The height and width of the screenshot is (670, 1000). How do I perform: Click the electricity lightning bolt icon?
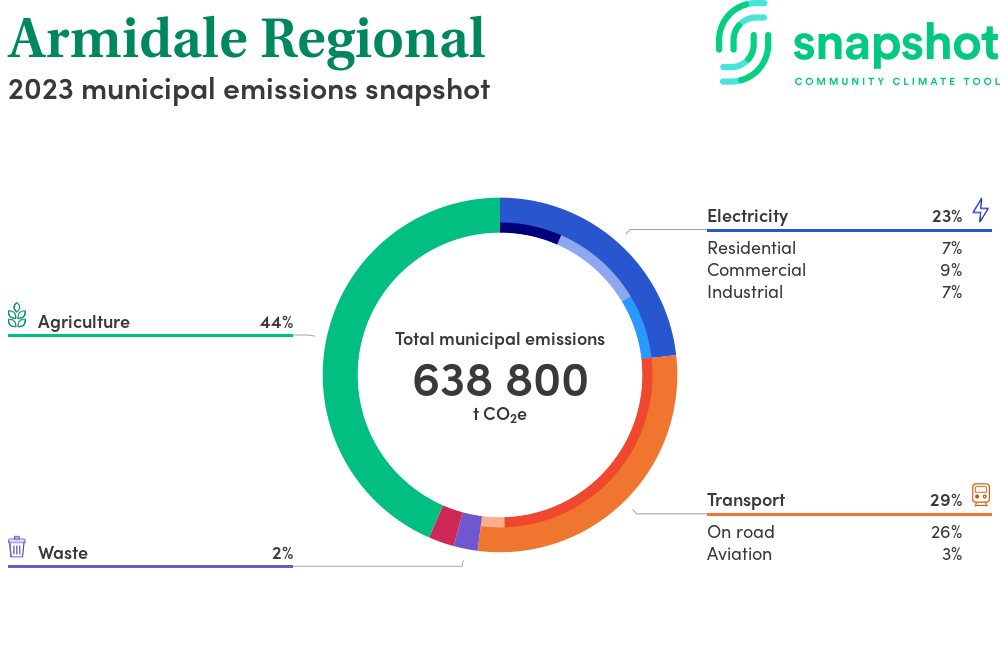point(980,211)
